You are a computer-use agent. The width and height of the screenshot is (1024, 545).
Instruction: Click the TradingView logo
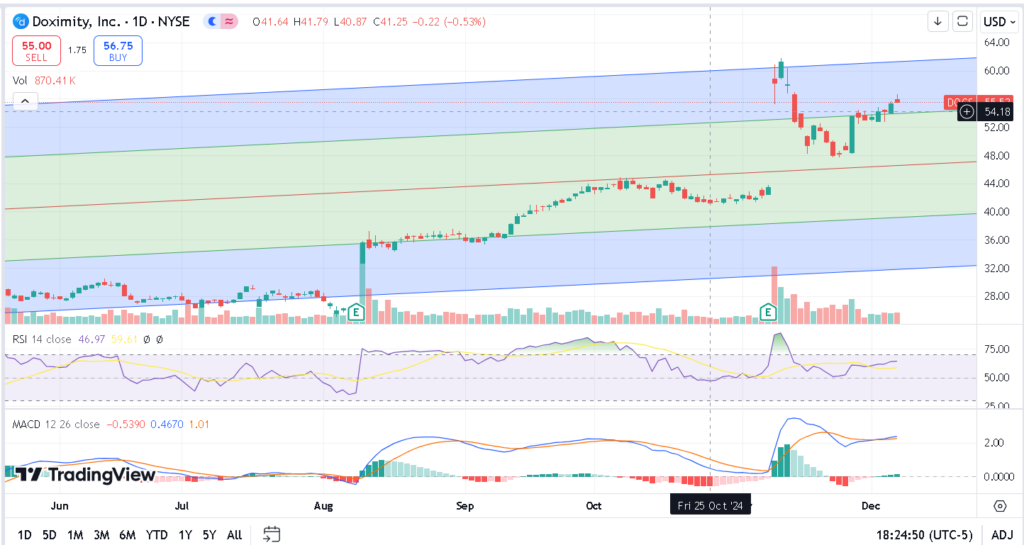click(x=85, y=475)
